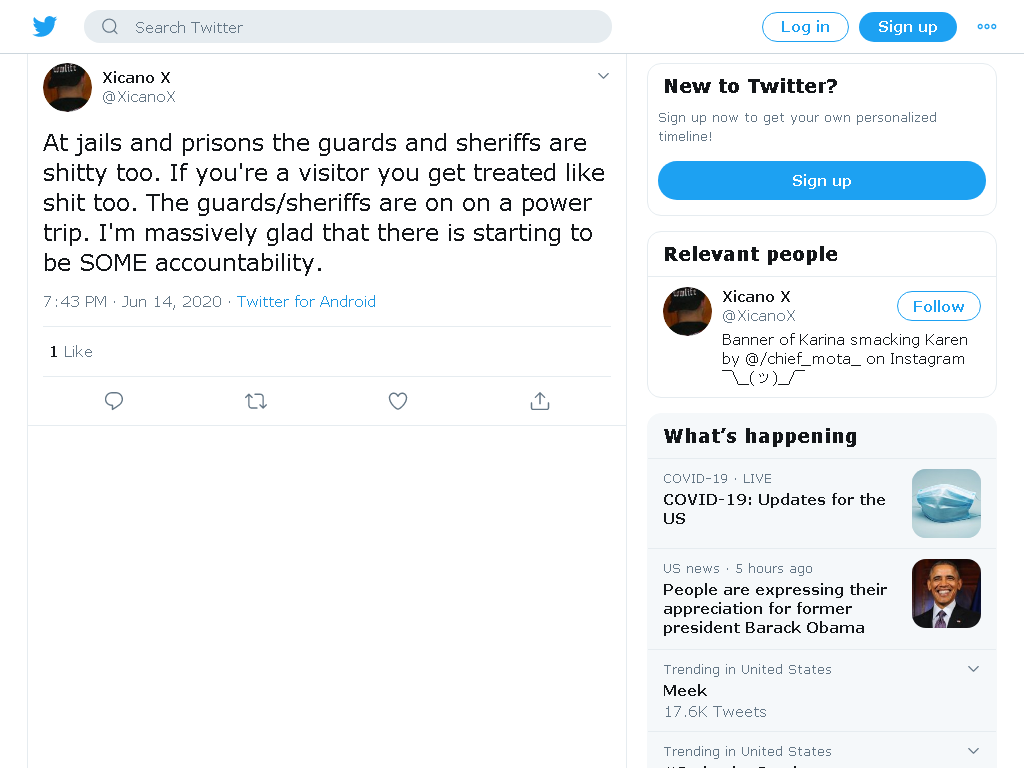
Task: Open the Twitter for Android link
Action: tap(306, 302)
